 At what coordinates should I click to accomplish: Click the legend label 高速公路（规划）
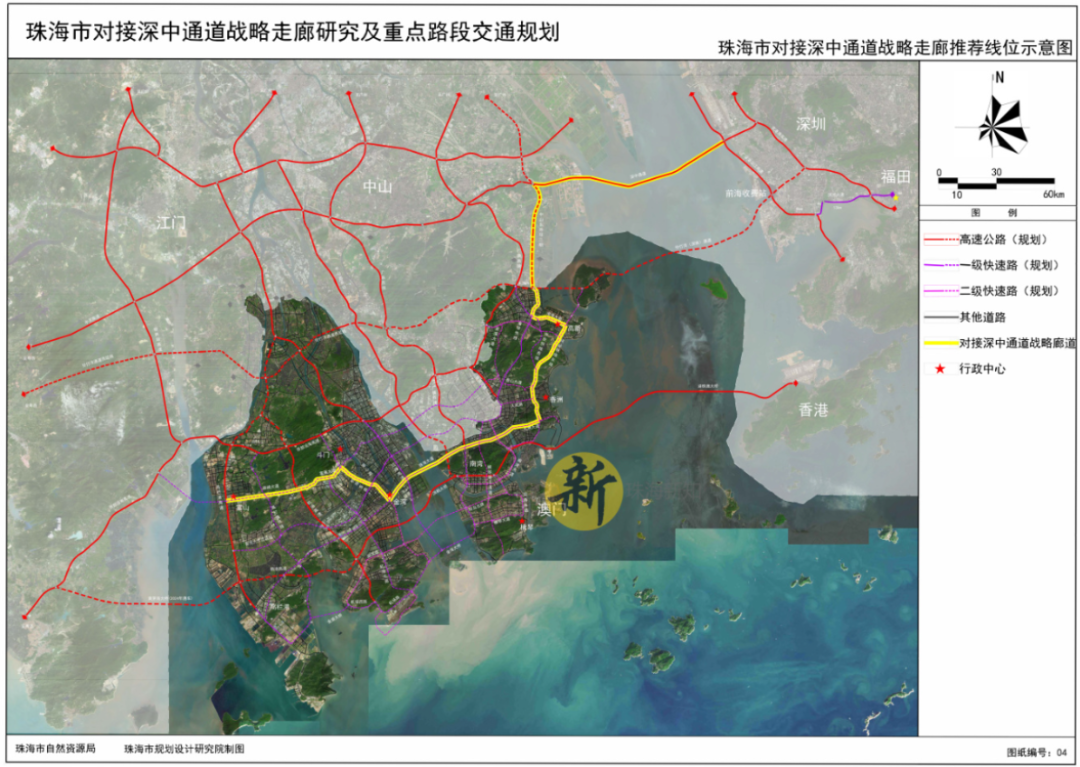(1004, 240)
